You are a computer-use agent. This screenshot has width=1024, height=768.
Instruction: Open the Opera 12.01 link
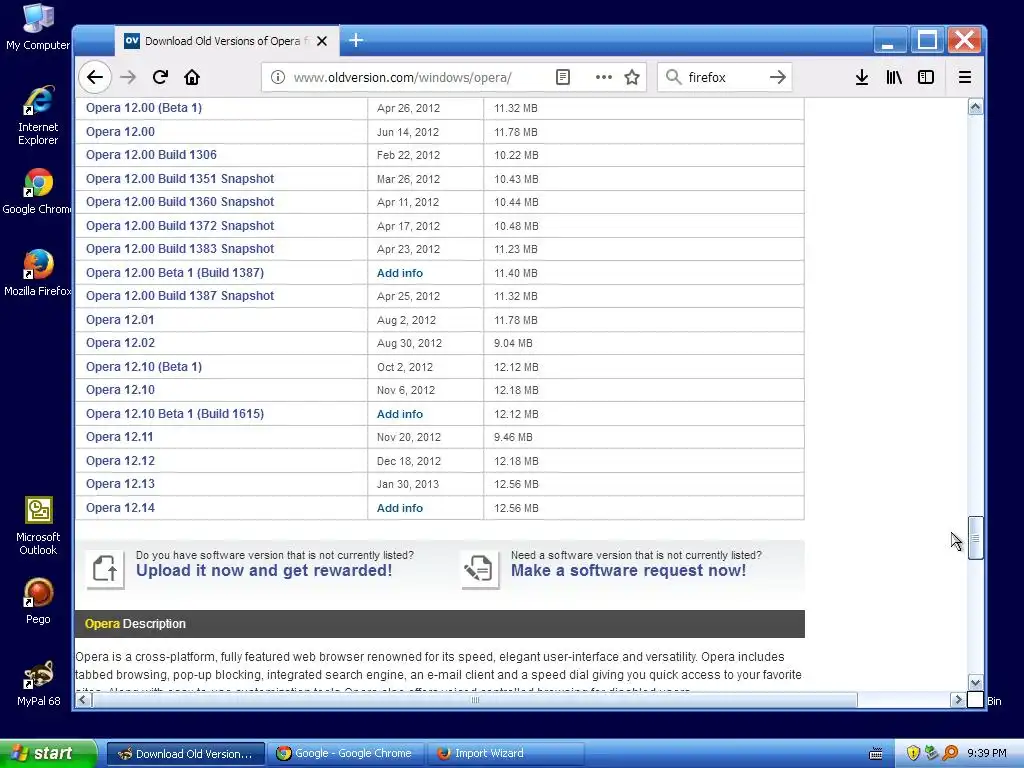click(x=120, y=319)
